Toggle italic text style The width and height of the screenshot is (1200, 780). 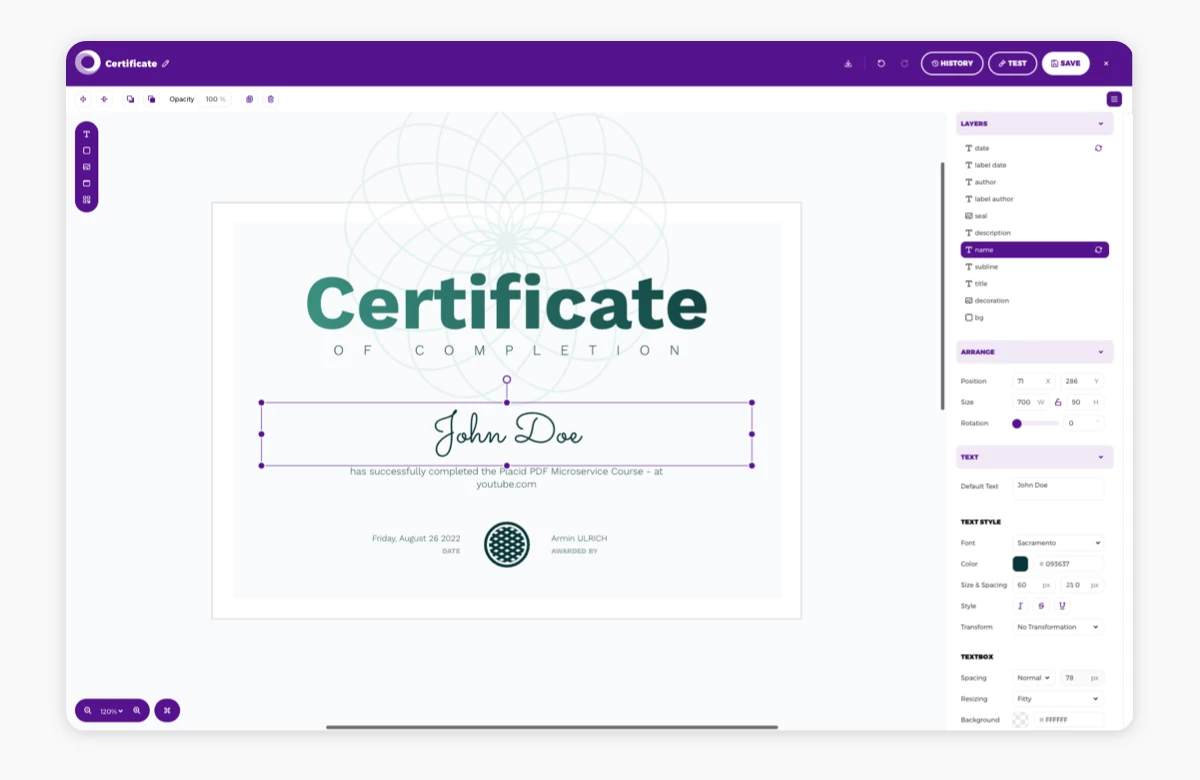pos(1021,606)
